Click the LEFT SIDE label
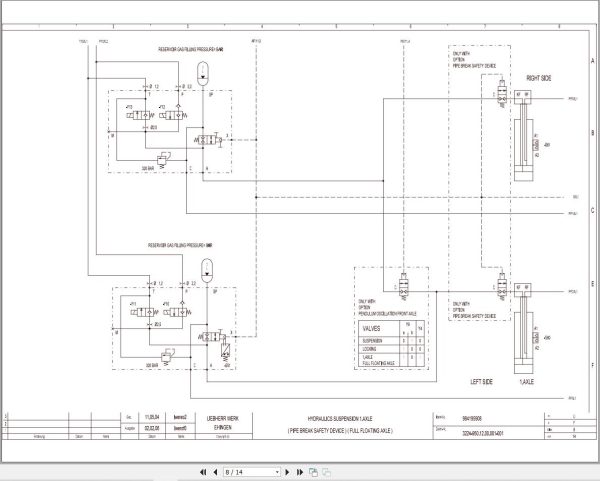Viewport: 600px width, 481px height. (481, 382)
